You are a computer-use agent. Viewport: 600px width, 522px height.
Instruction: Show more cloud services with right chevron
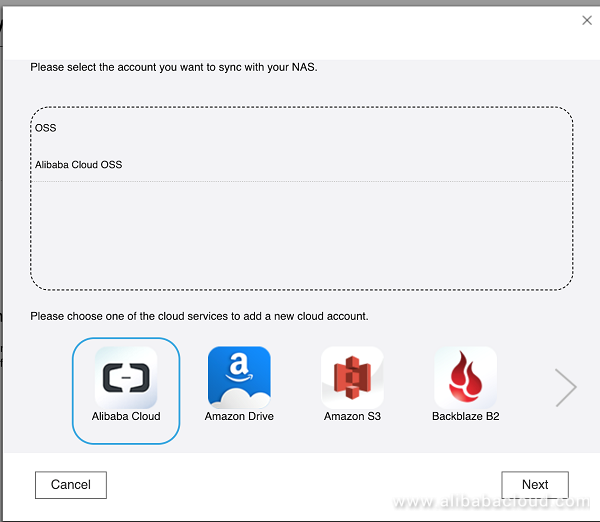(566, 387)
